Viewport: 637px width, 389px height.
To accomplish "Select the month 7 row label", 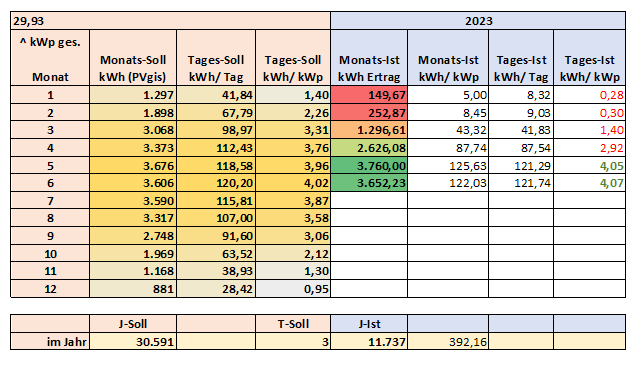I will [50, 201].
